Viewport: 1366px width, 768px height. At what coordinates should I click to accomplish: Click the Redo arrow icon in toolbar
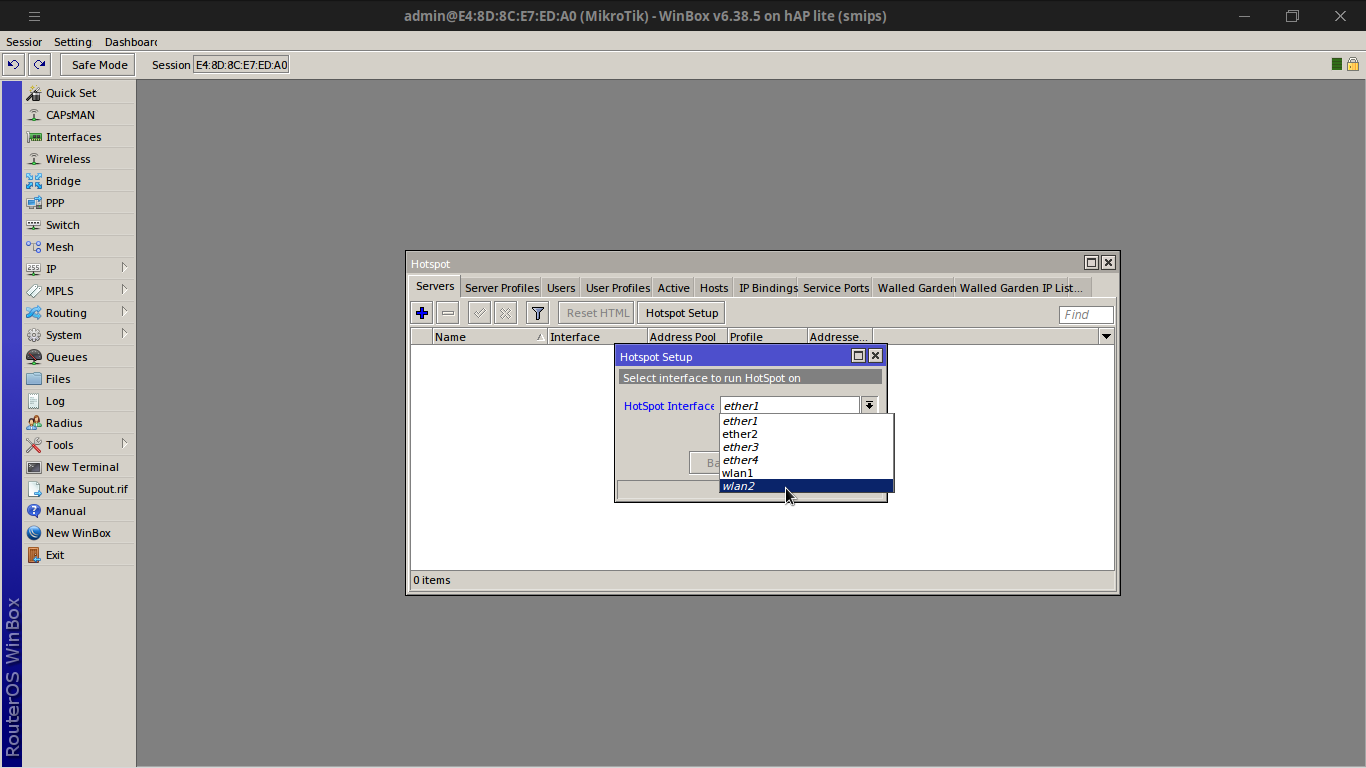[x=39, y=65]
